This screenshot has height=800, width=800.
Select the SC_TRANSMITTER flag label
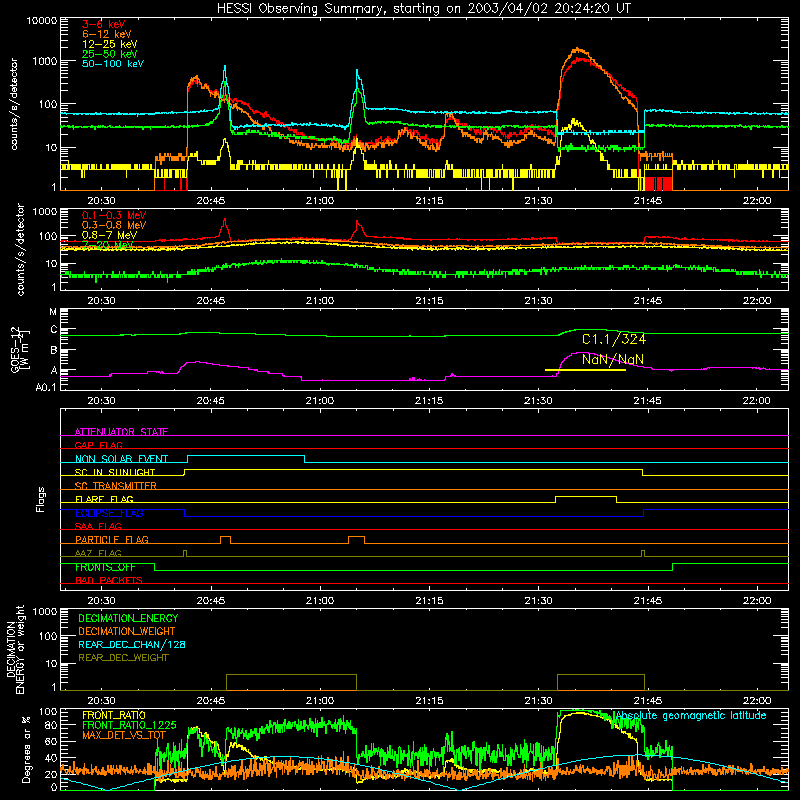(116, 486)
